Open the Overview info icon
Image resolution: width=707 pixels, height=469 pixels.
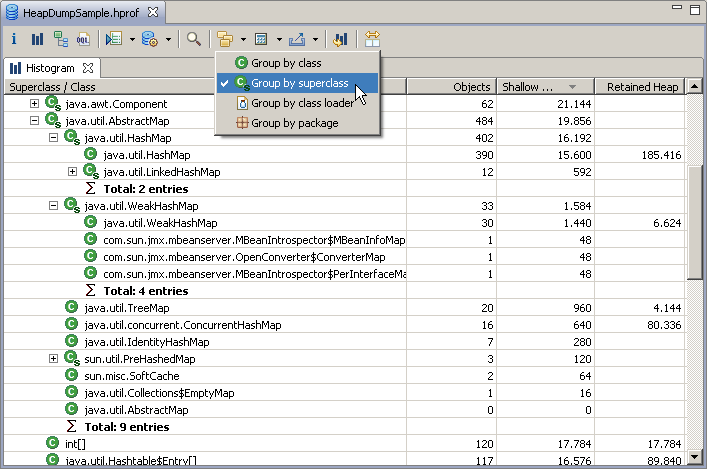(x=15, y=40)
